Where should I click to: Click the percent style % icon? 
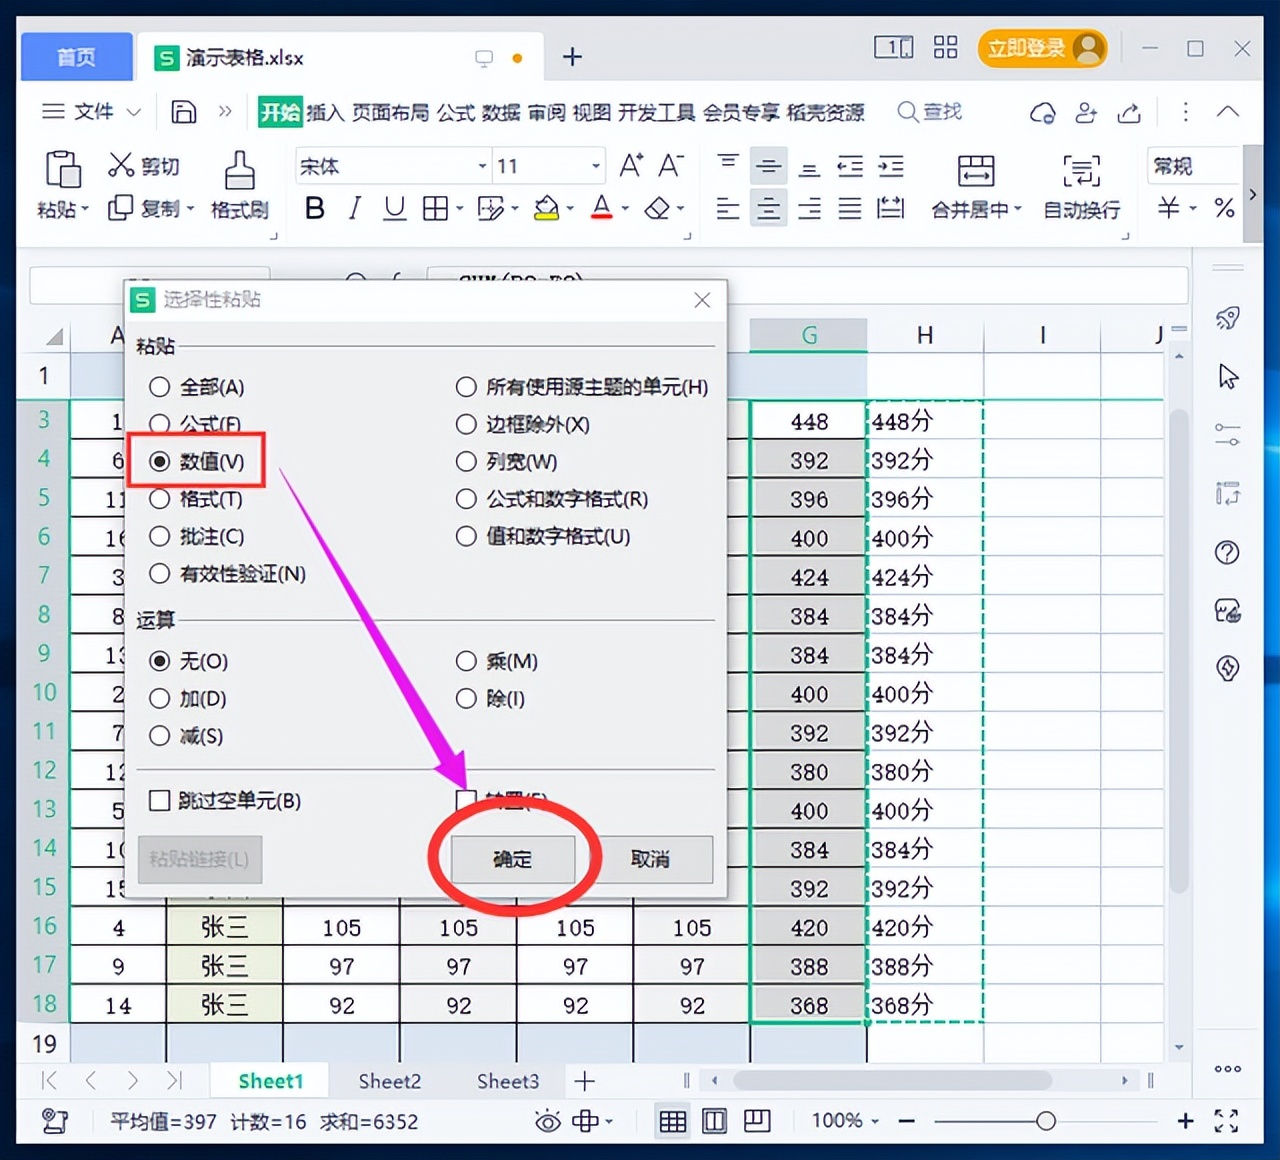coord(1224,208)
